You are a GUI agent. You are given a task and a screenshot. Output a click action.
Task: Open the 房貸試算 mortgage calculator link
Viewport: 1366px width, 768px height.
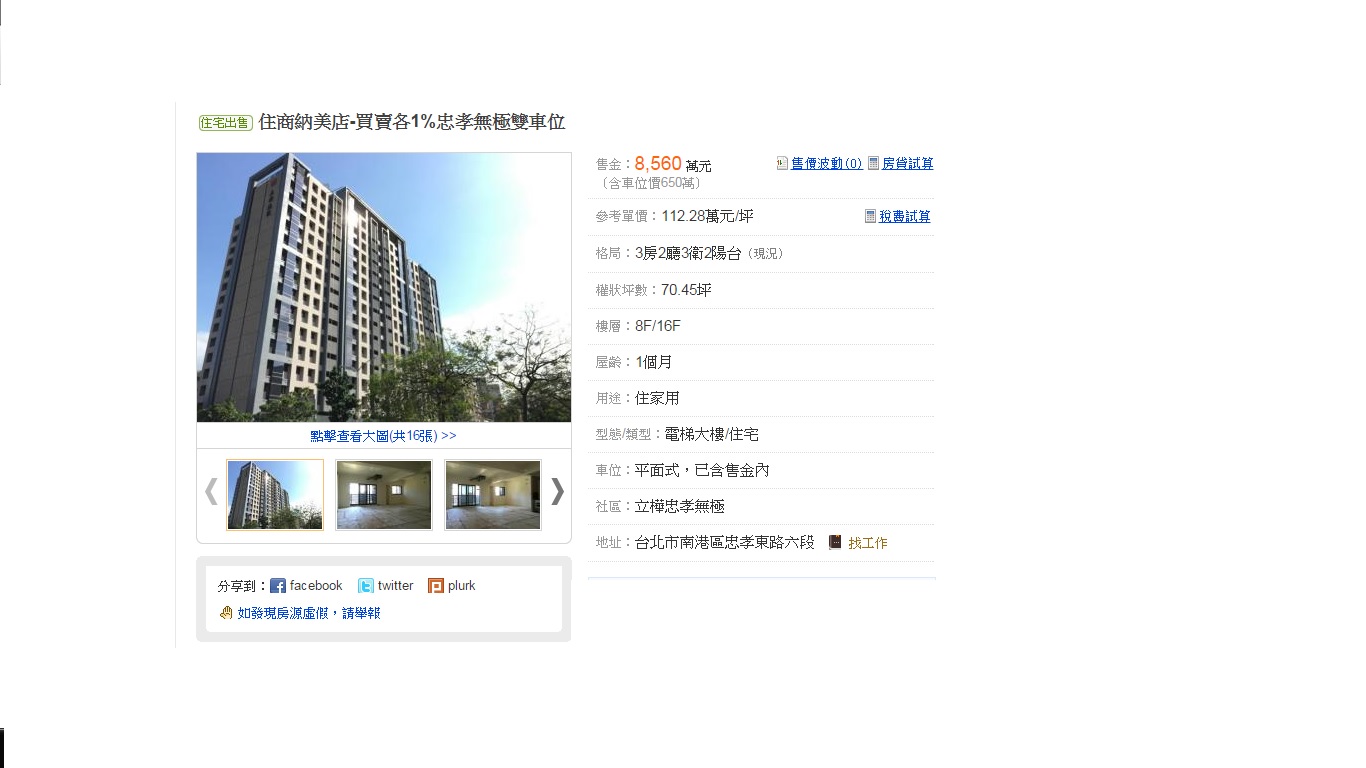[x=908, y=163]
